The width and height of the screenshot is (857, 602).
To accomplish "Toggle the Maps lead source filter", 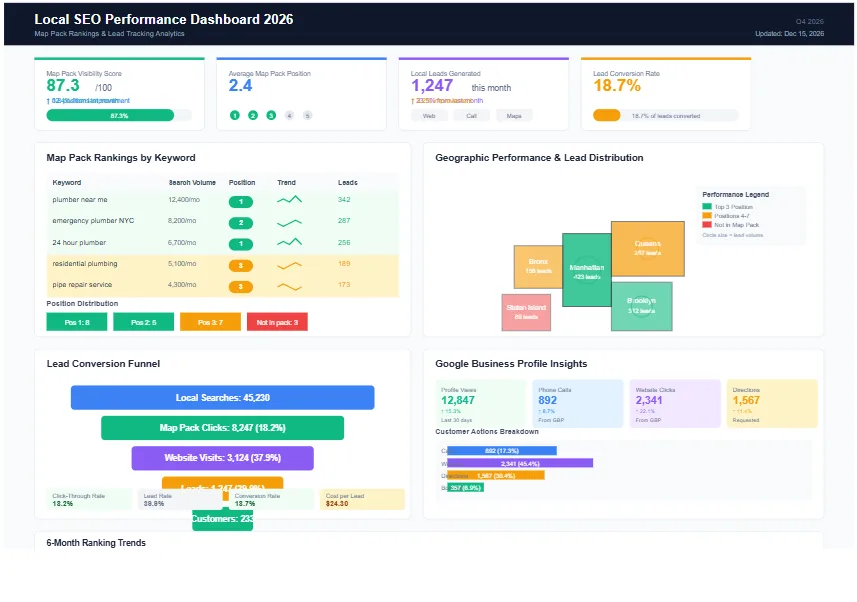I will pyautogui.click(x=513, y=115).
